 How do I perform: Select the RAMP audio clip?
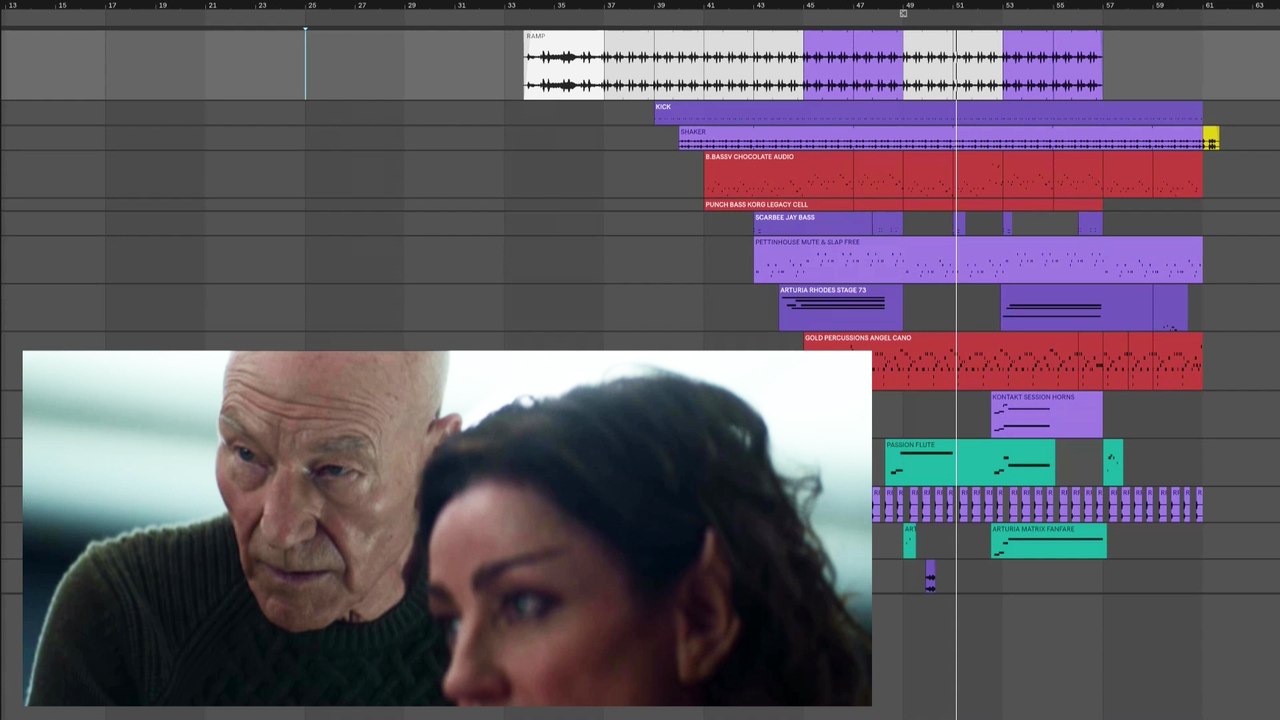click(x=813, y=65)
